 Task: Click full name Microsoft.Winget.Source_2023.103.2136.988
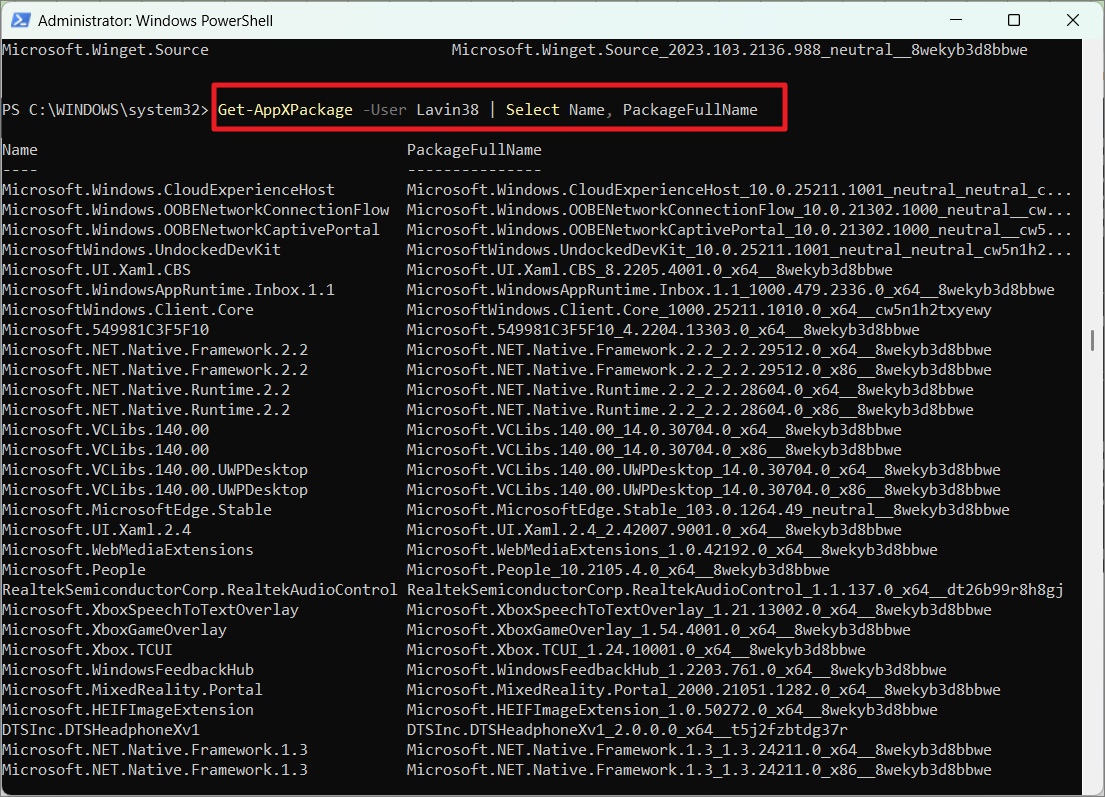[739, 50]
